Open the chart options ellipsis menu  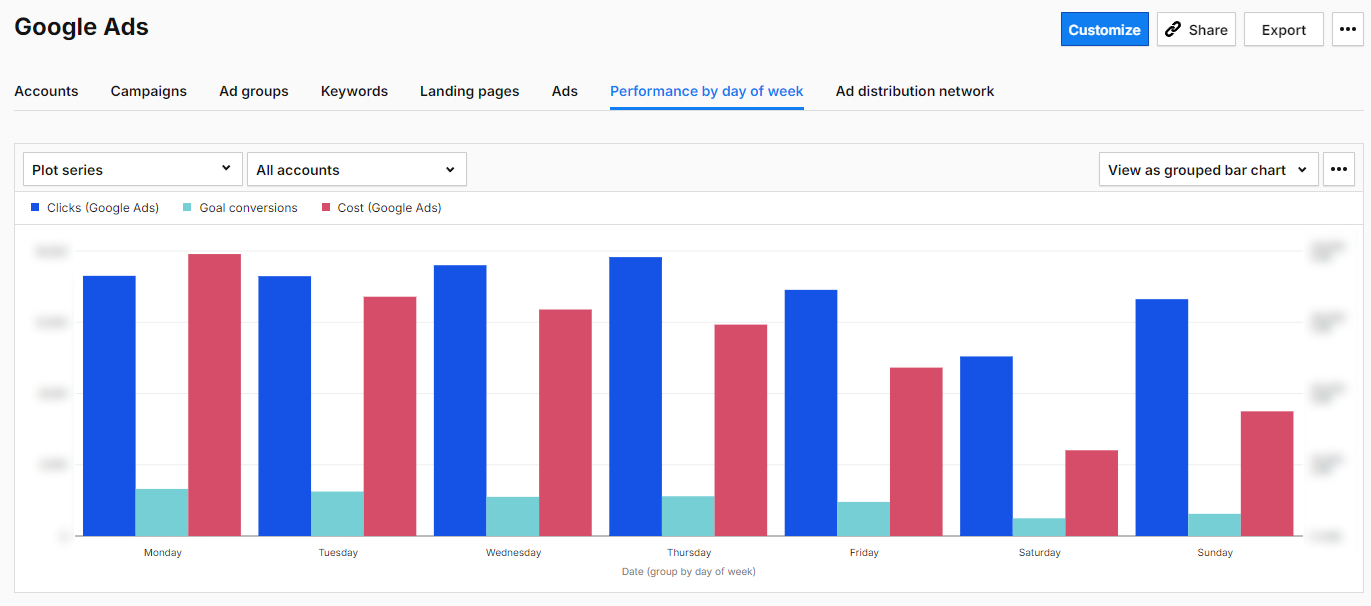click(1339, 168)
